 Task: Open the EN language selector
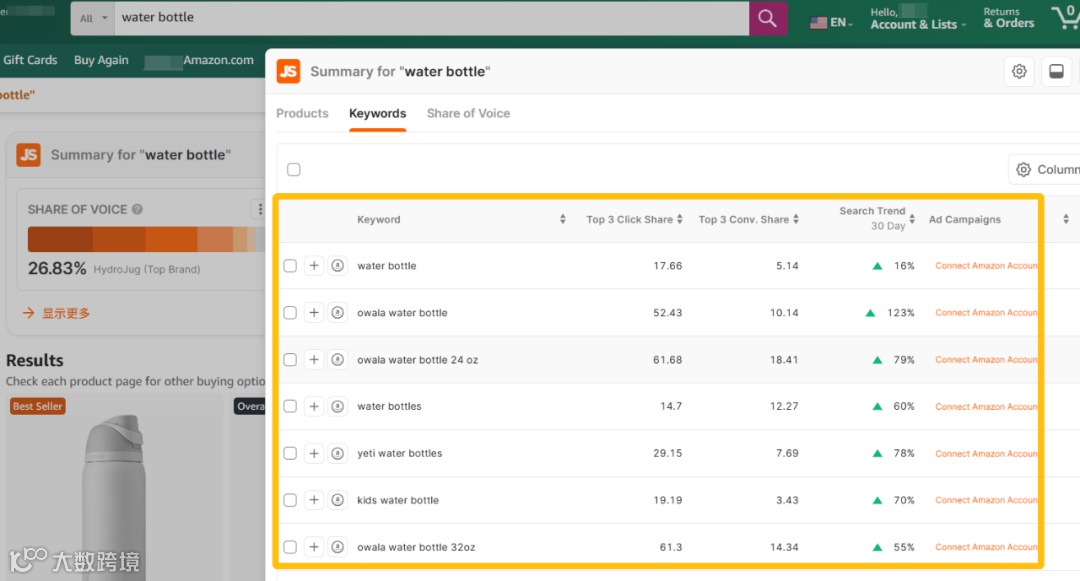pos(831,22)
